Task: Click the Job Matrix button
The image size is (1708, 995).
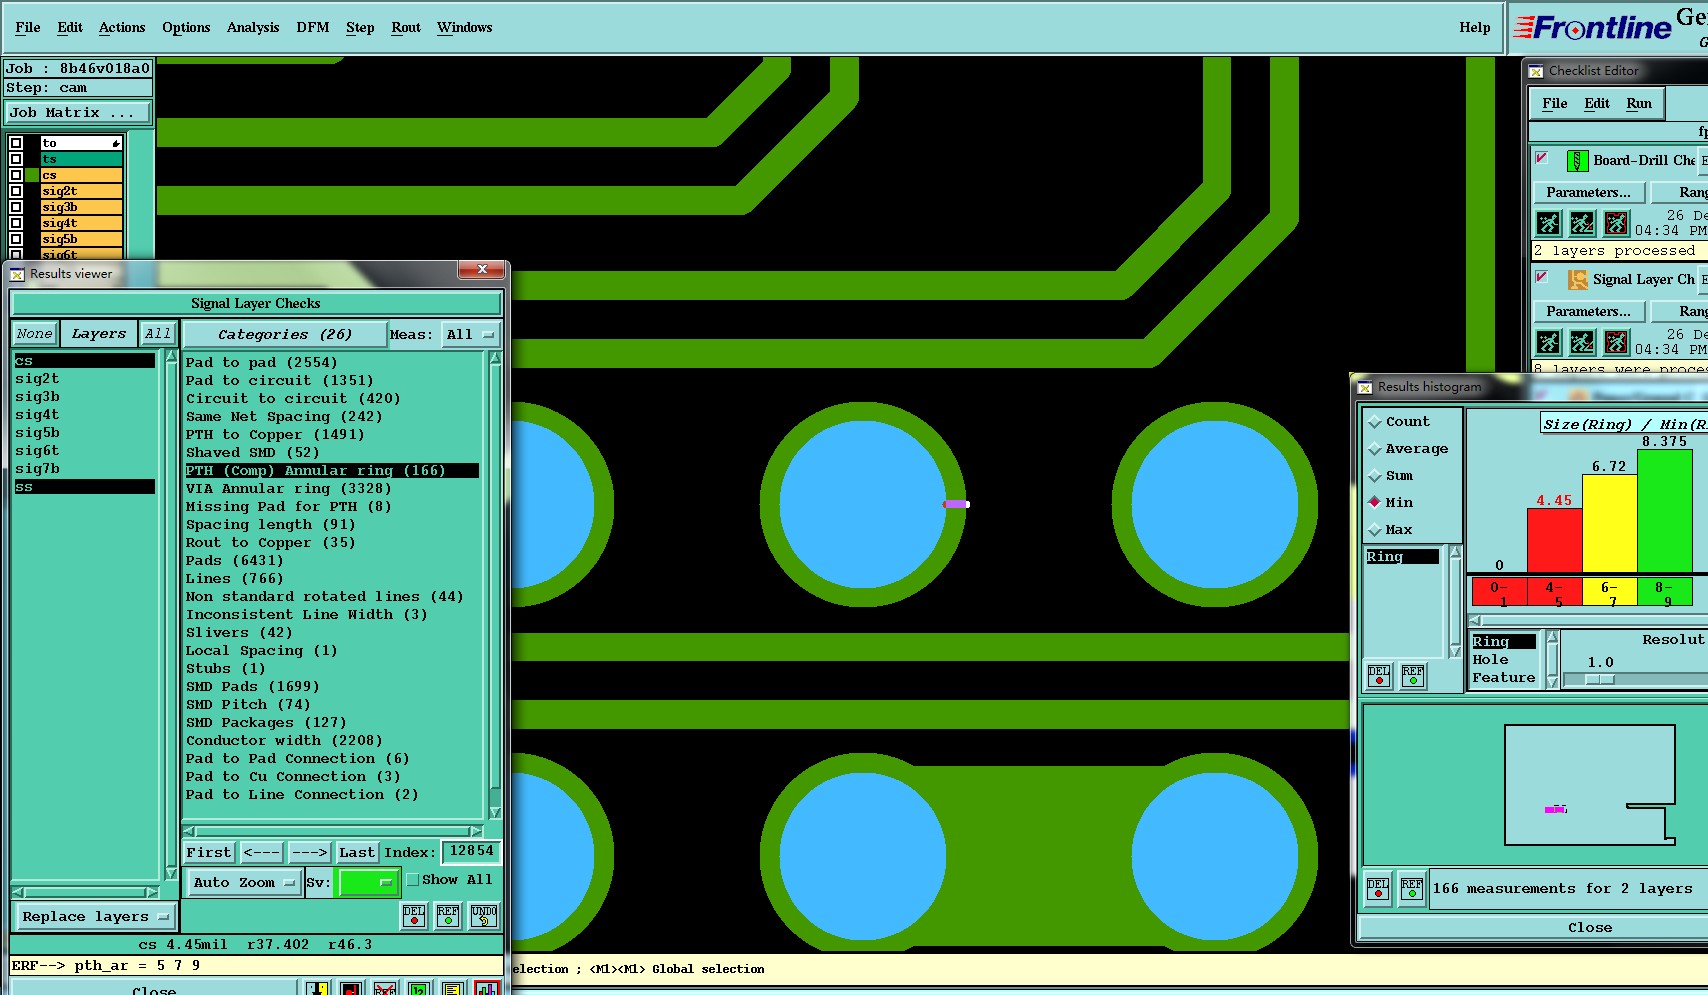Action: point(78,113)
